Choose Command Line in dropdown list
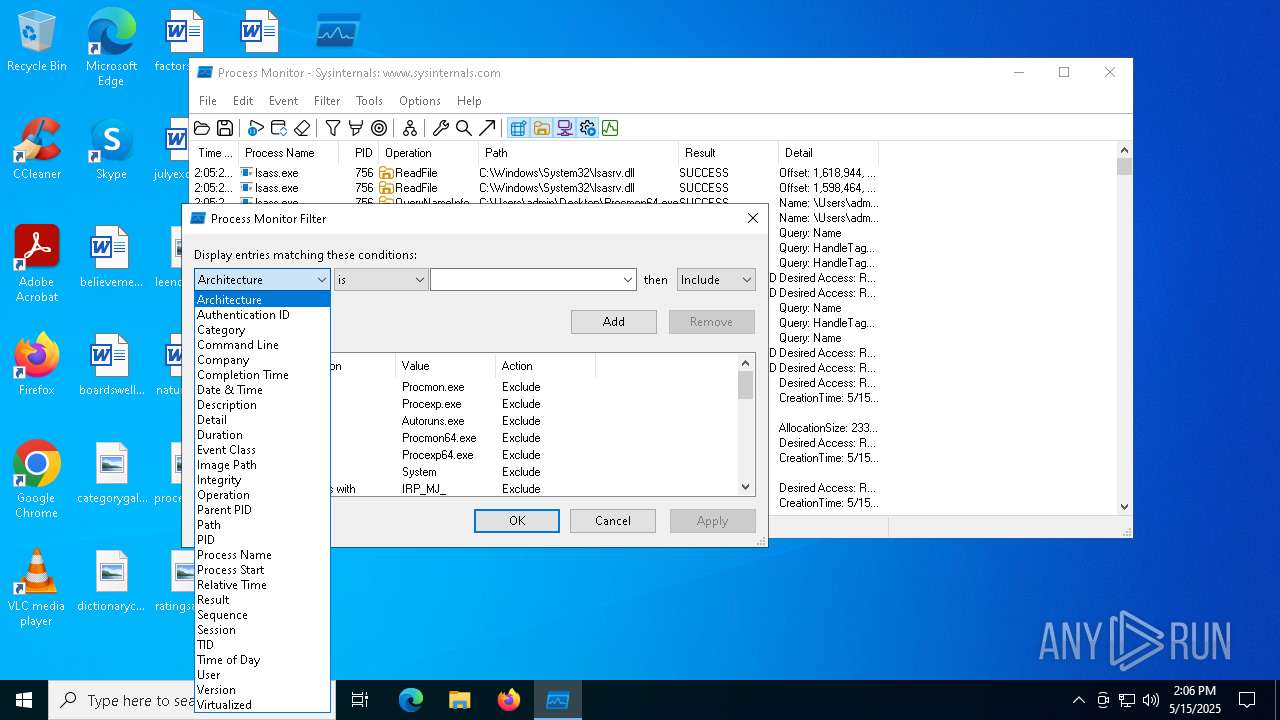The height and width of the screenshot is (720, 1280). [262, 345]
